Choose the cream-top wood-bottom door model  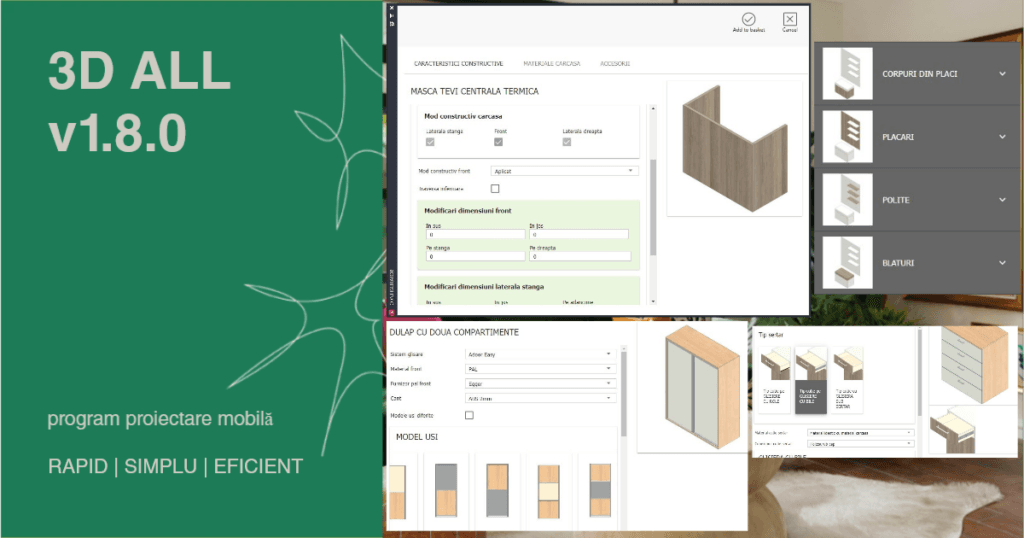(x=397, y=492)
